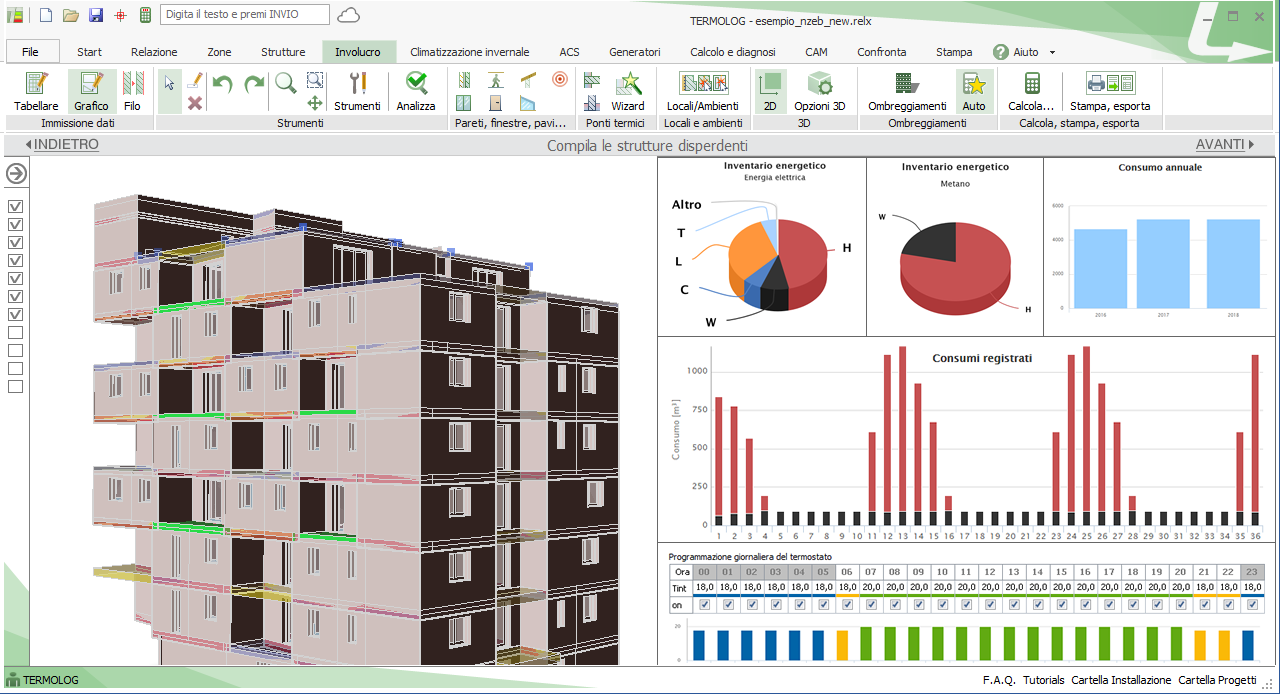
Task: Open the Generatori tab
Action: (635, 52)
